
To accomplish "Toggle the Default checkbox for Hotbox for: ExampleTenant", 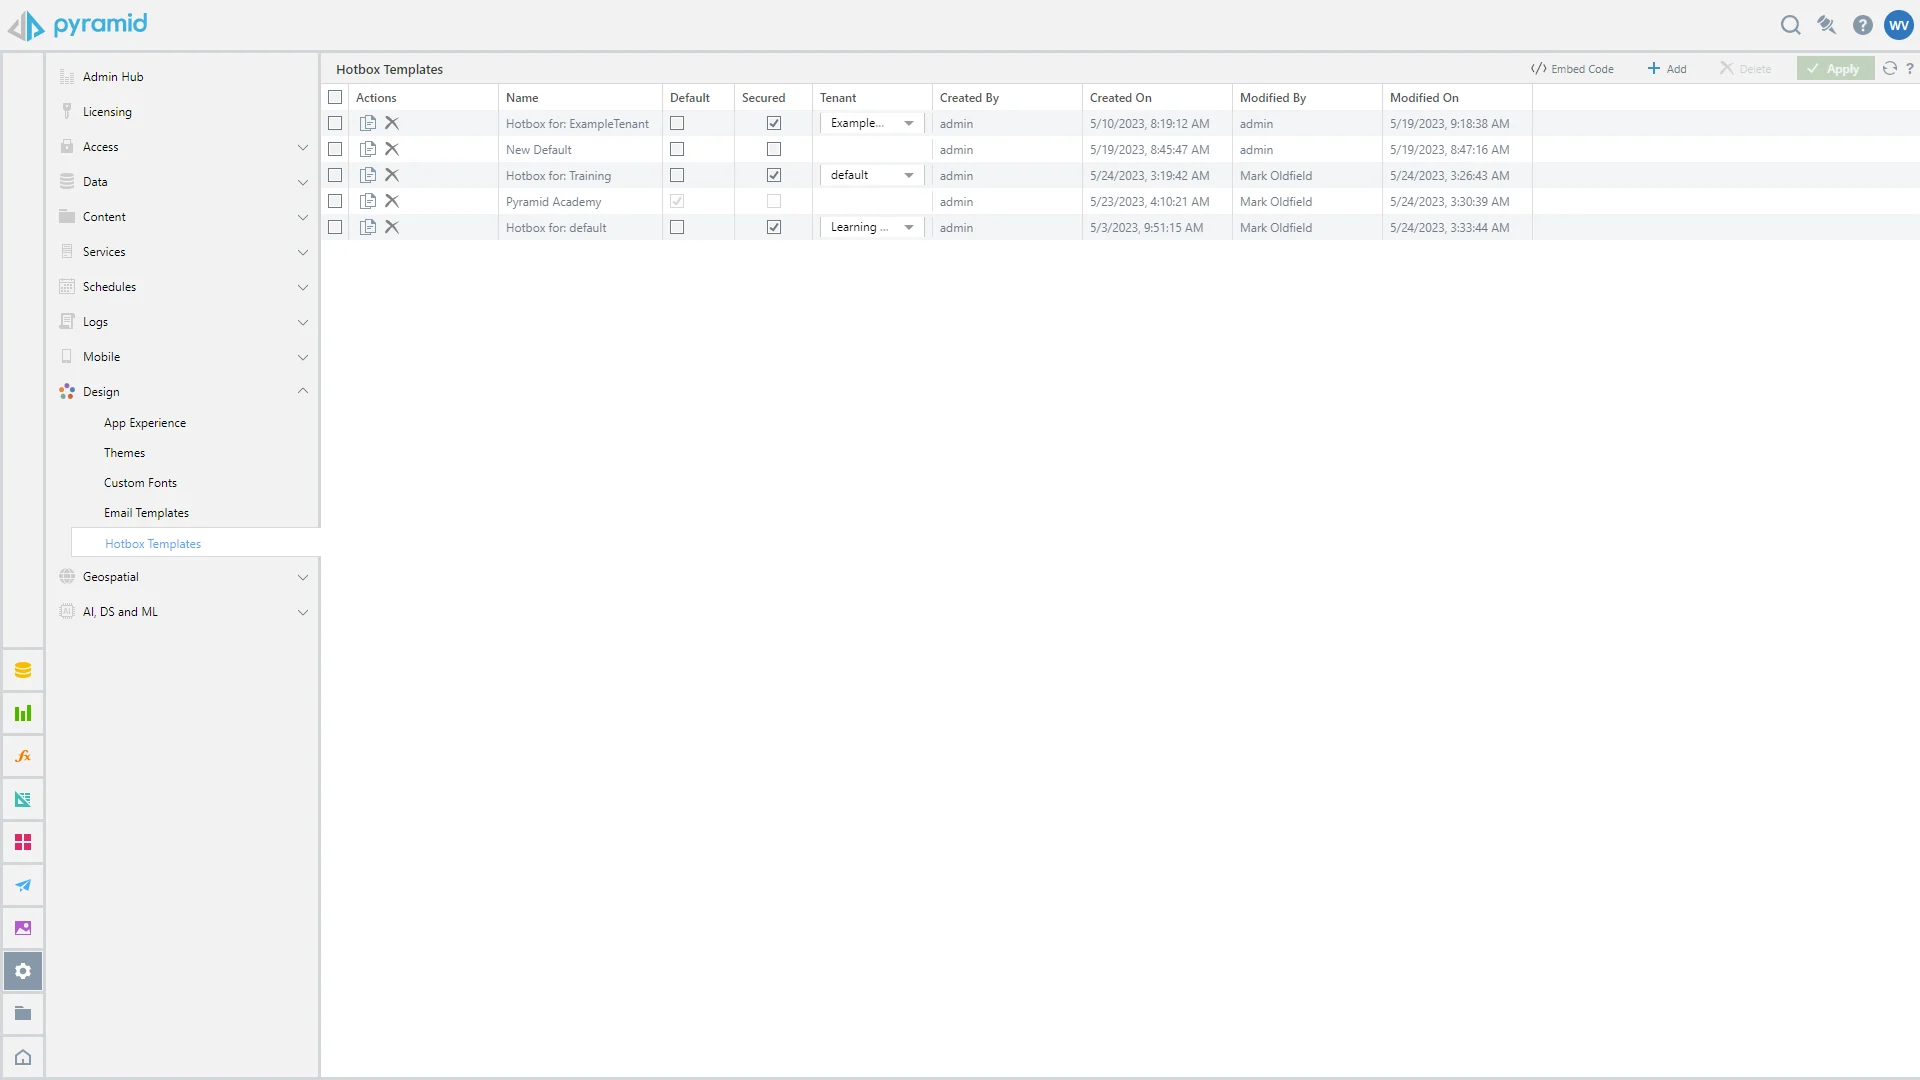I will (x=677, y=123).
